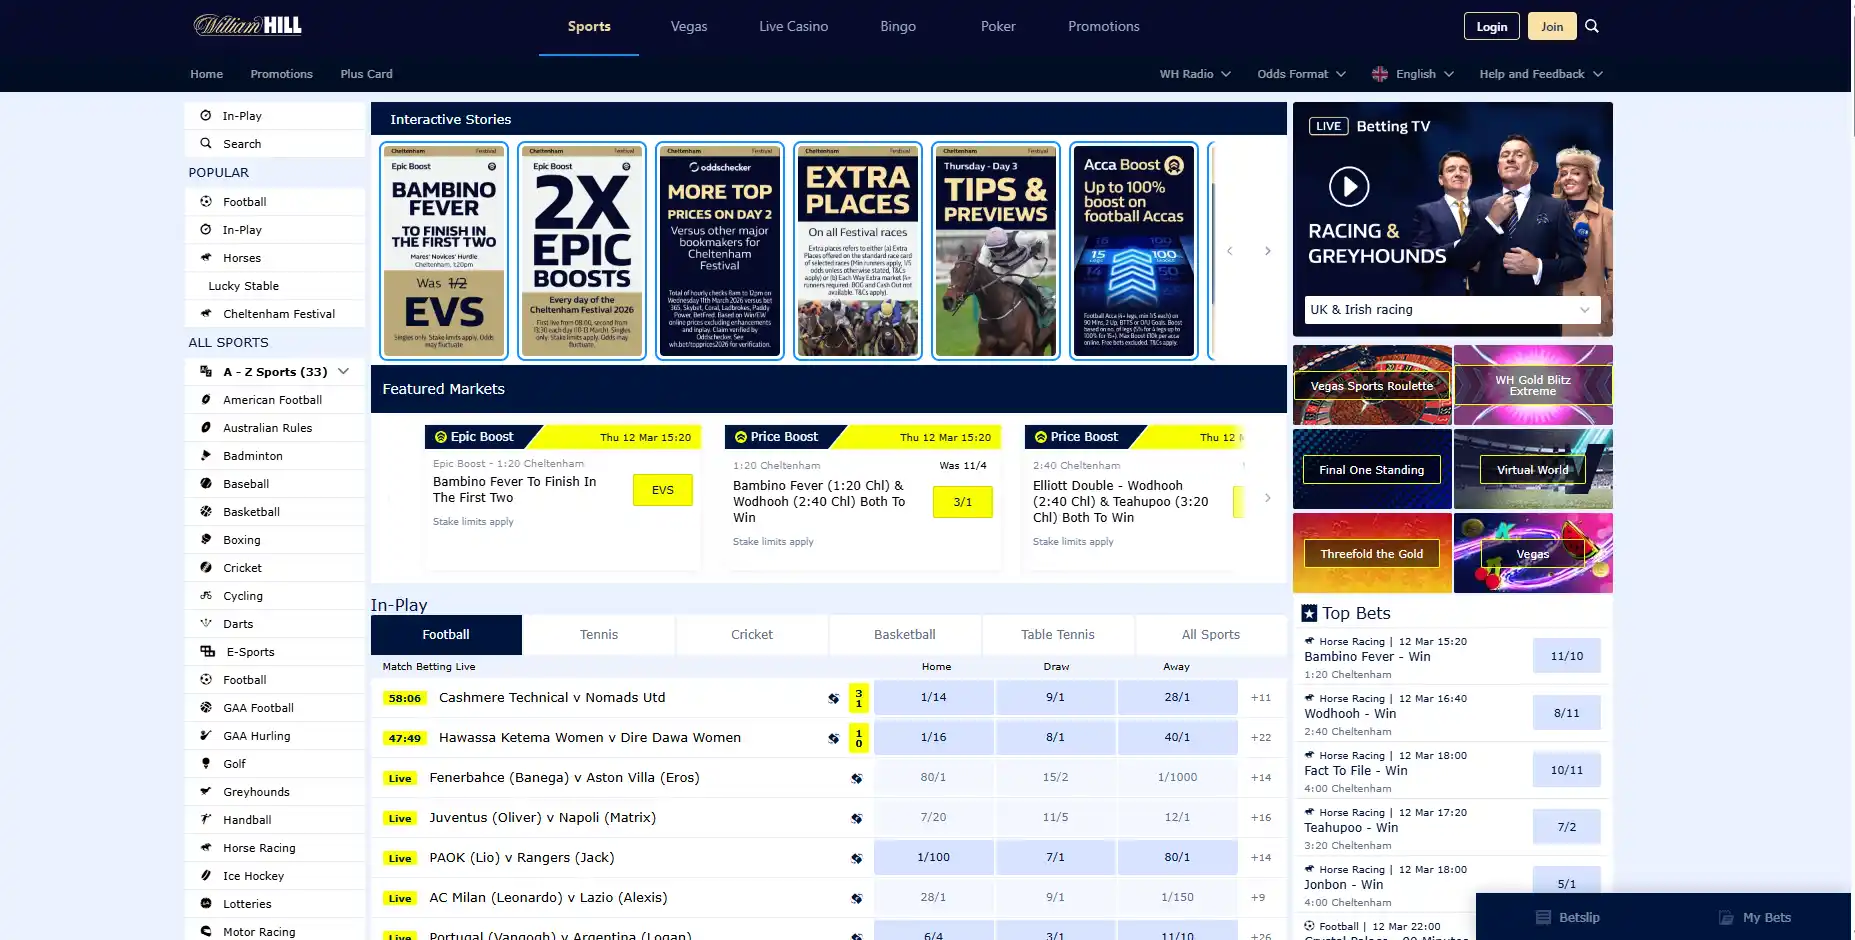Open My Bets at the bottom bar

coord(1755,917)
